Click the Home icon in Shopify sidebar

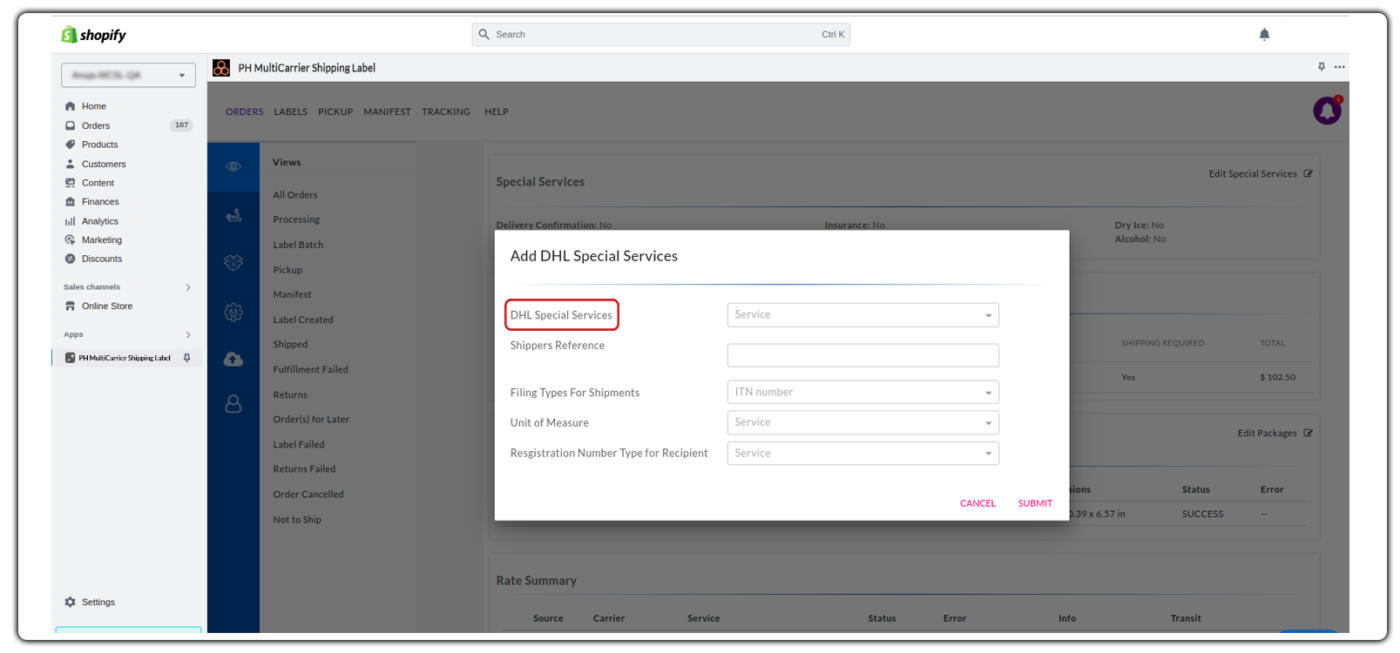click(70, 106)
